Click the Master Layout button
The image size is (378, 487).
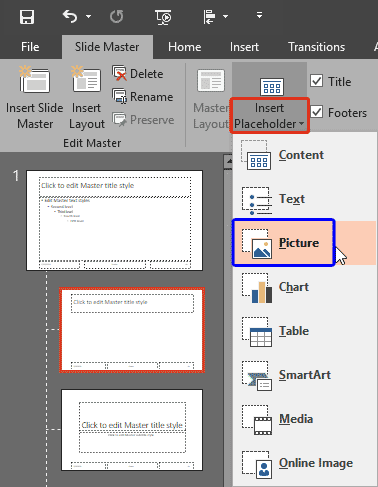211,99
